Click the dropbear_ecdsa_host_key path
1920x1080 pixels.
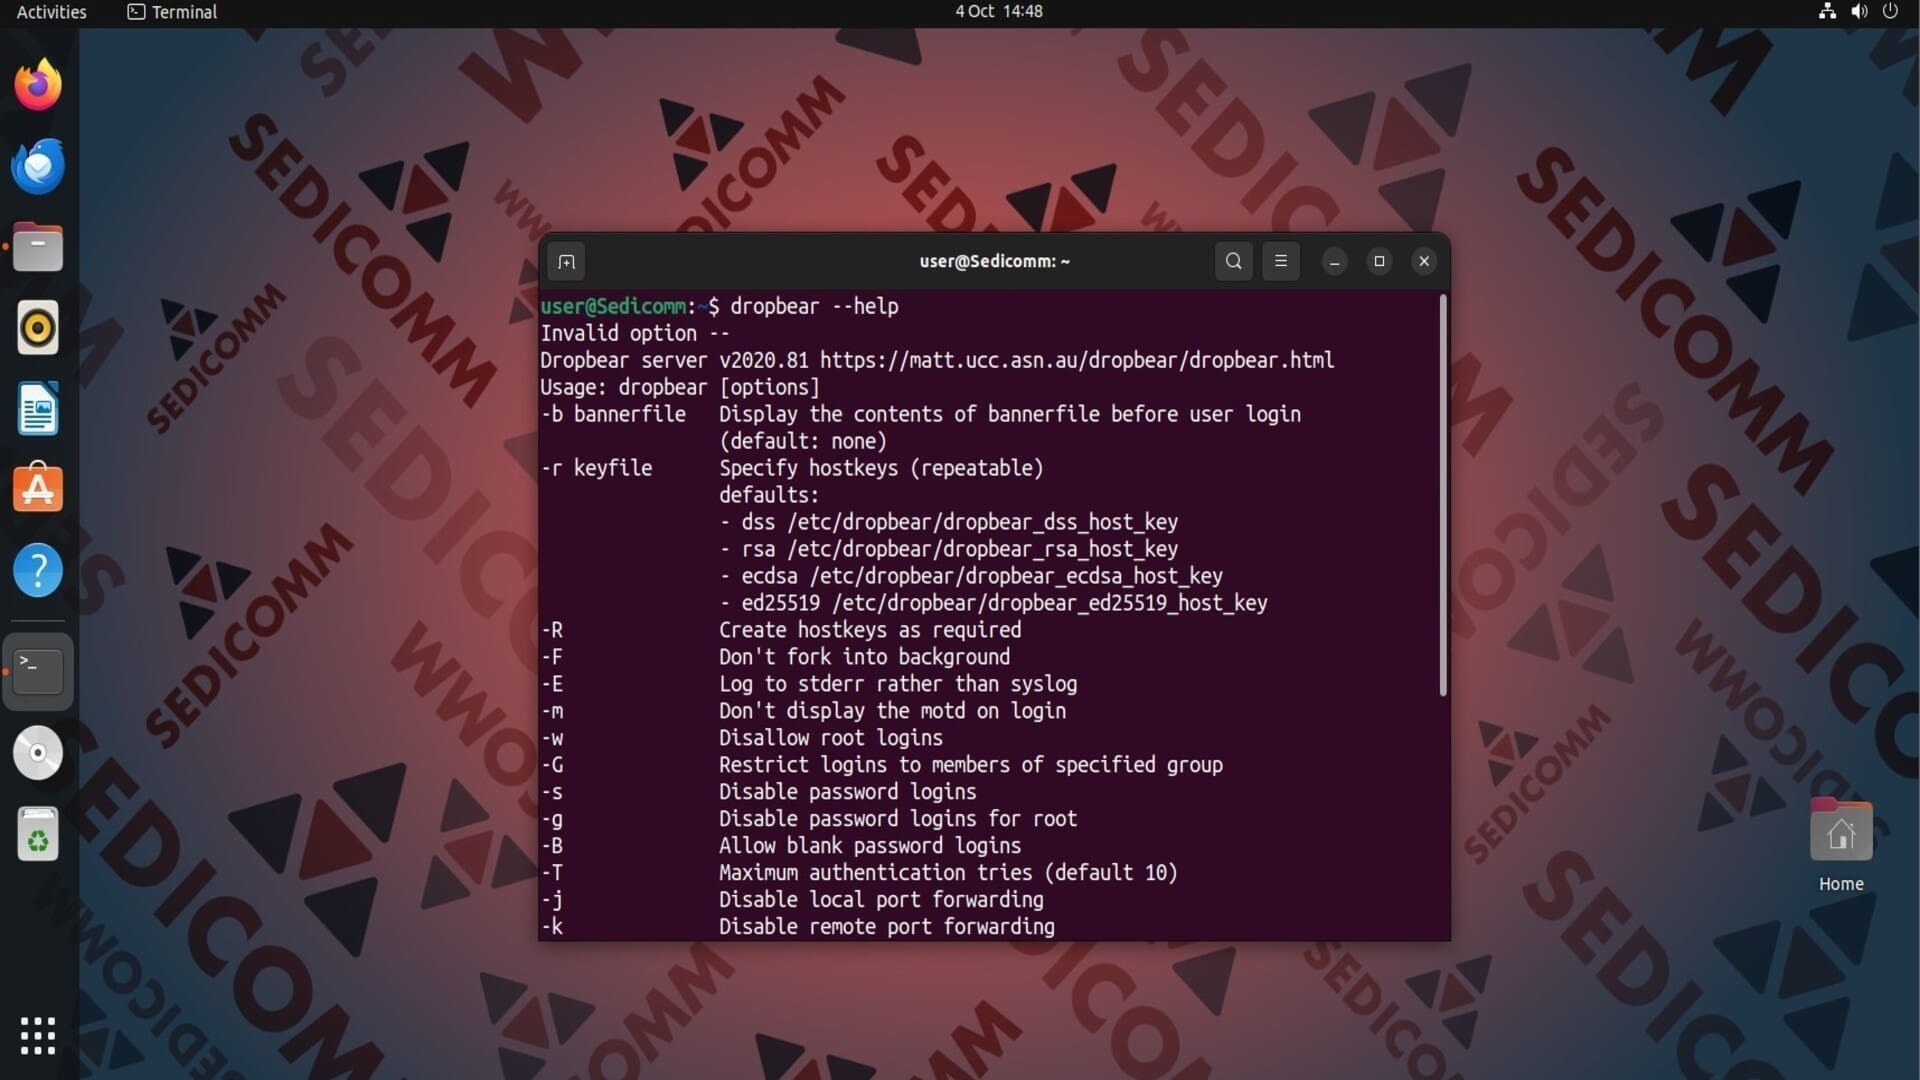[1016, 576]
